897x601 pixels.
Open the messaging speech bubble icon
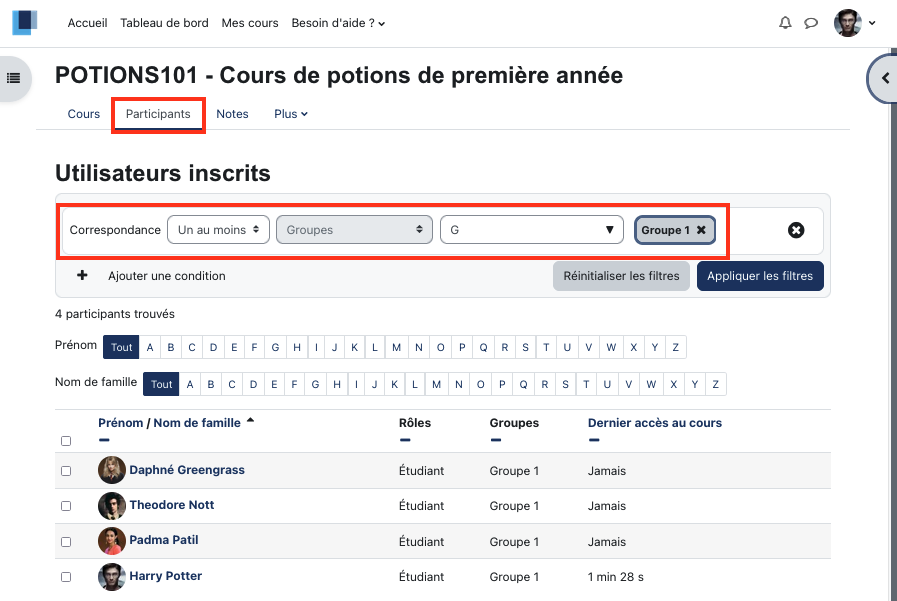point(811,23)
